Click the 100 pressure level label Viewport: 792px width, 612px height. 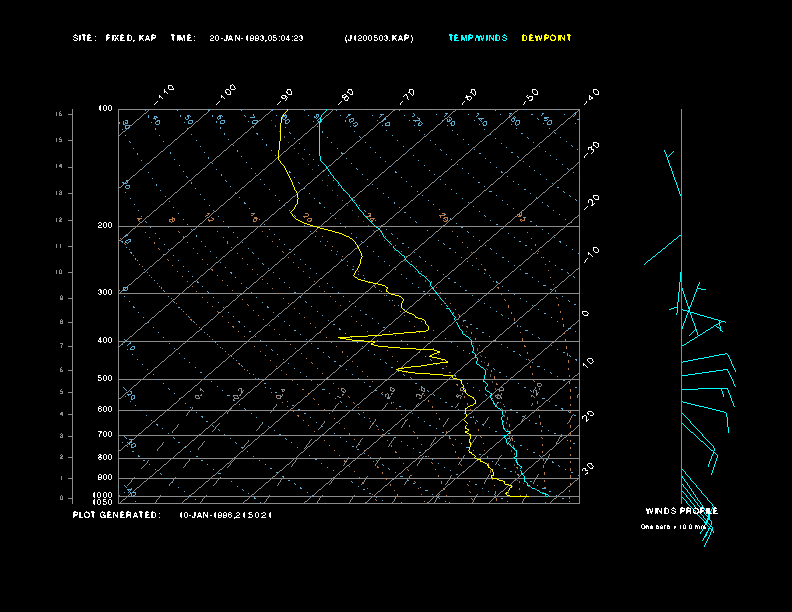coord(105,109)
